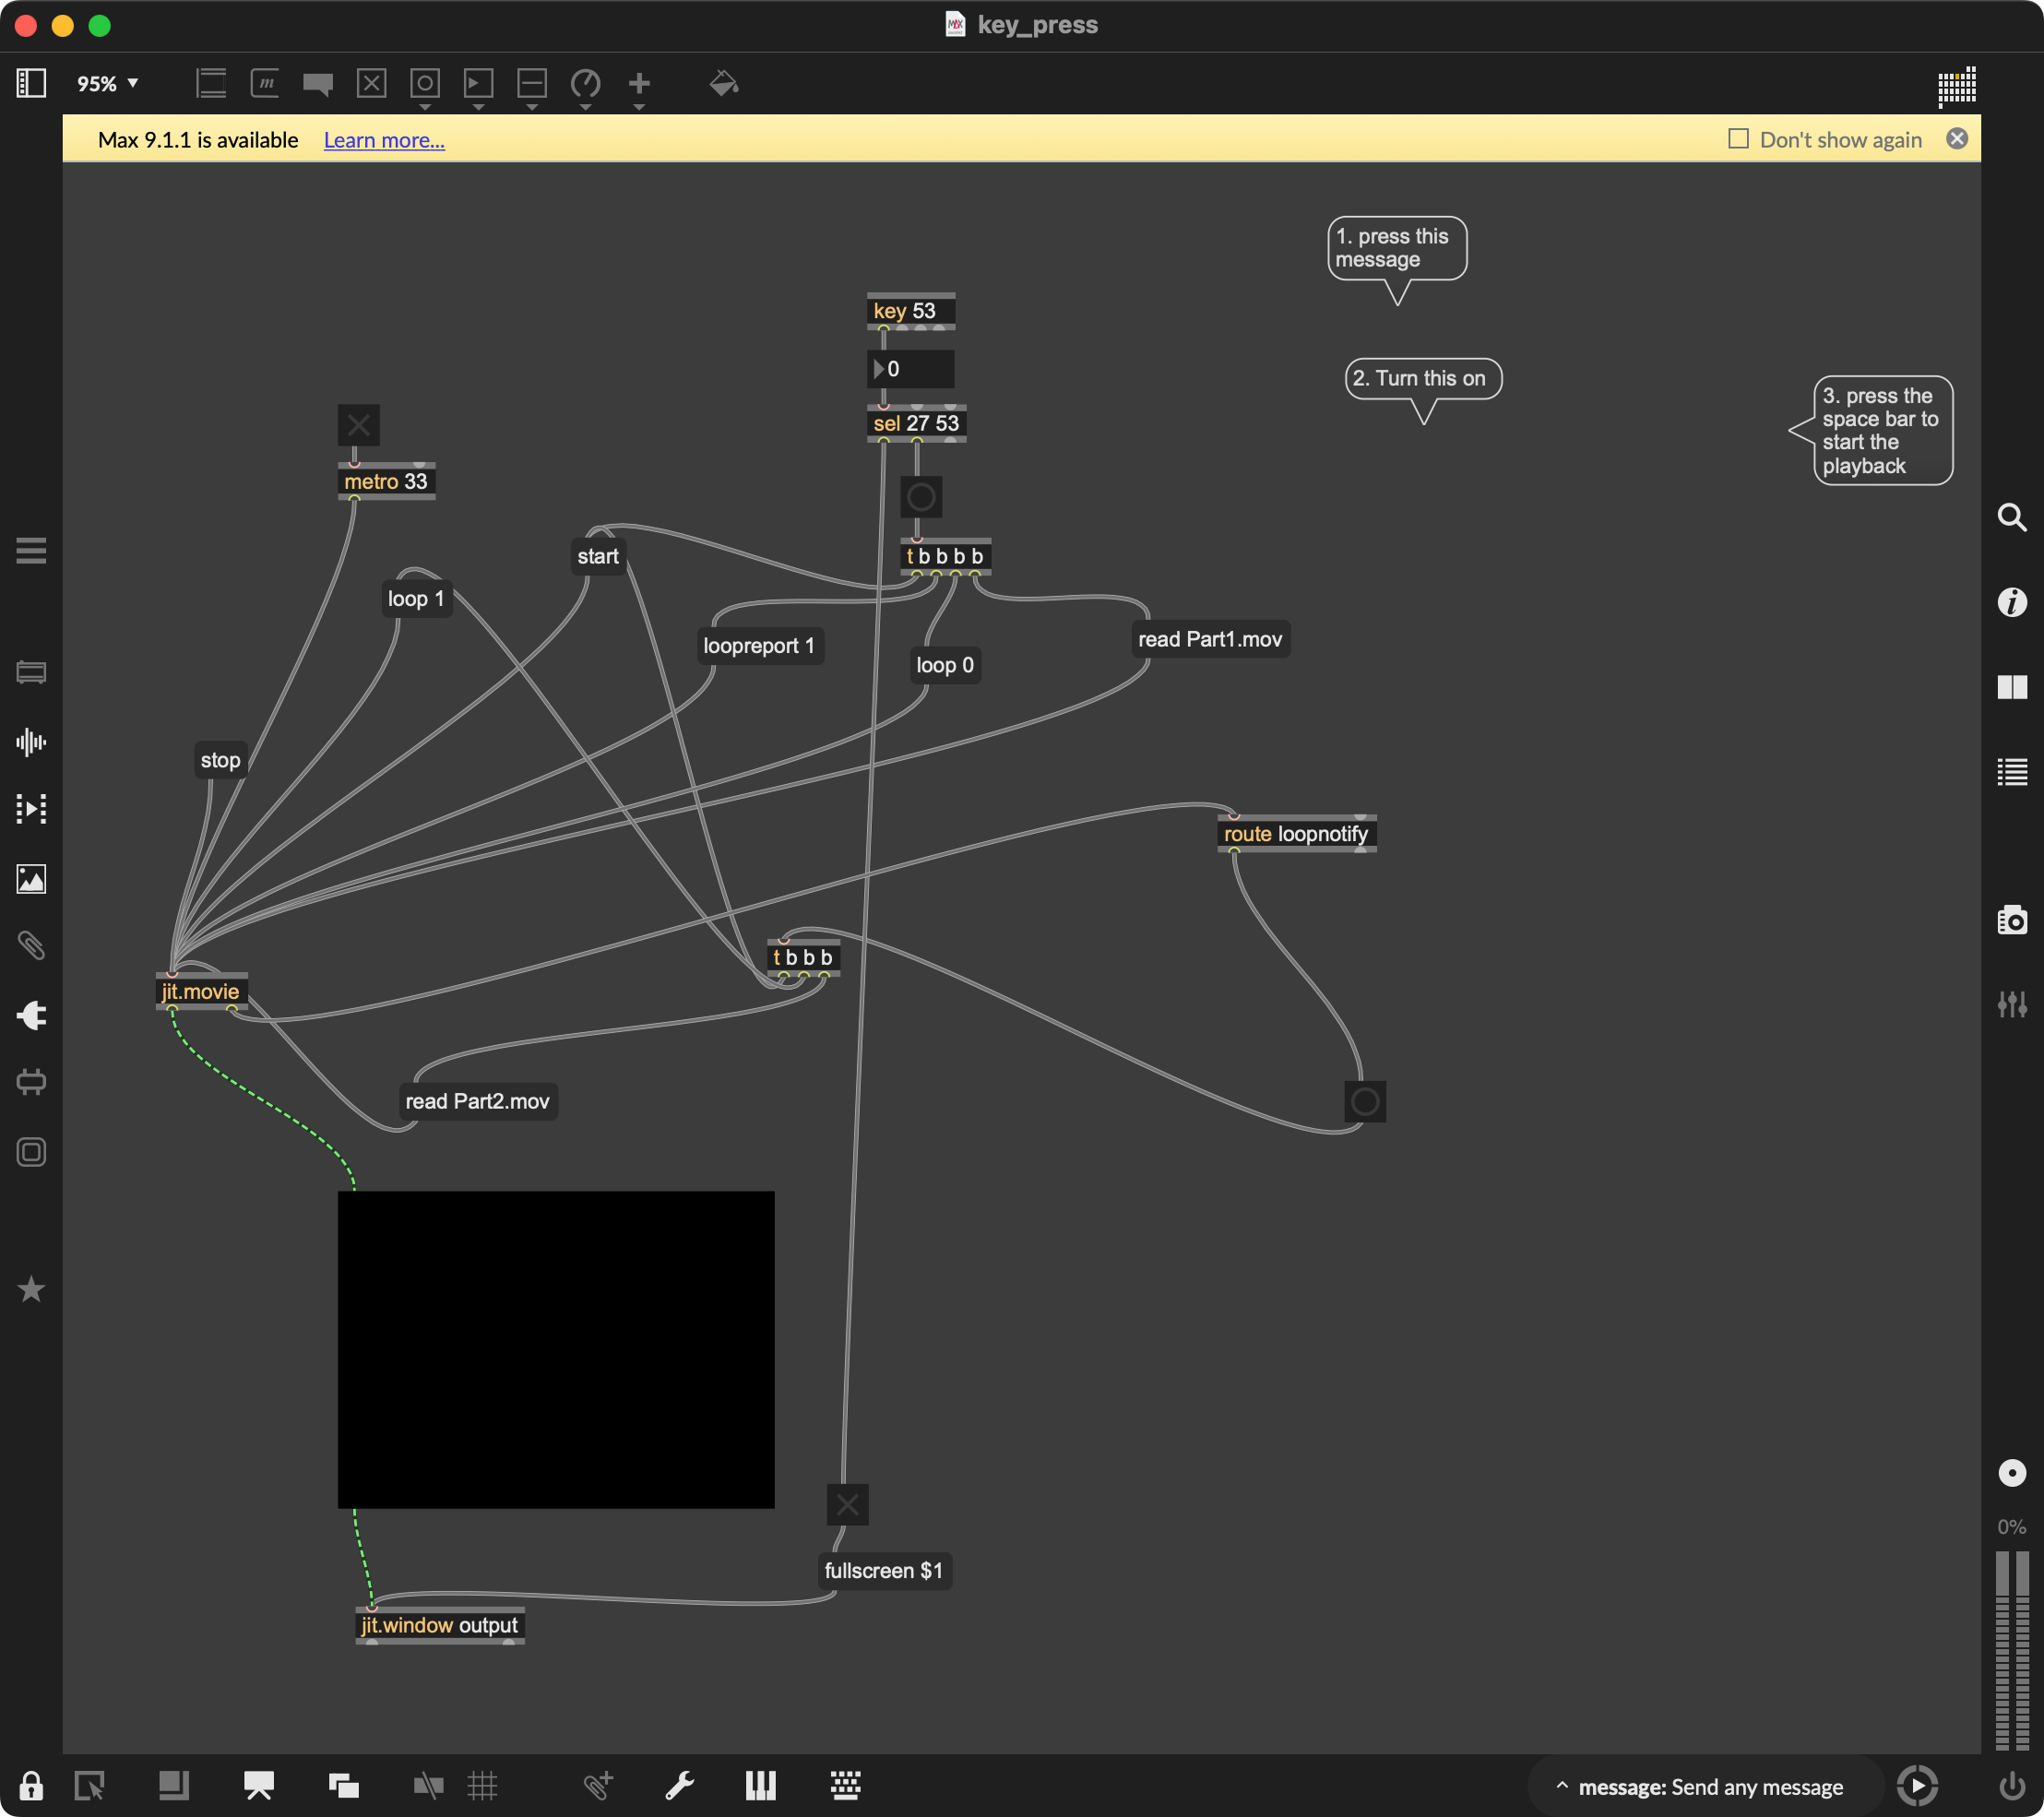Turn on the toggle above metro 33
This screenshot has height=1817, width=2044.
358,426
